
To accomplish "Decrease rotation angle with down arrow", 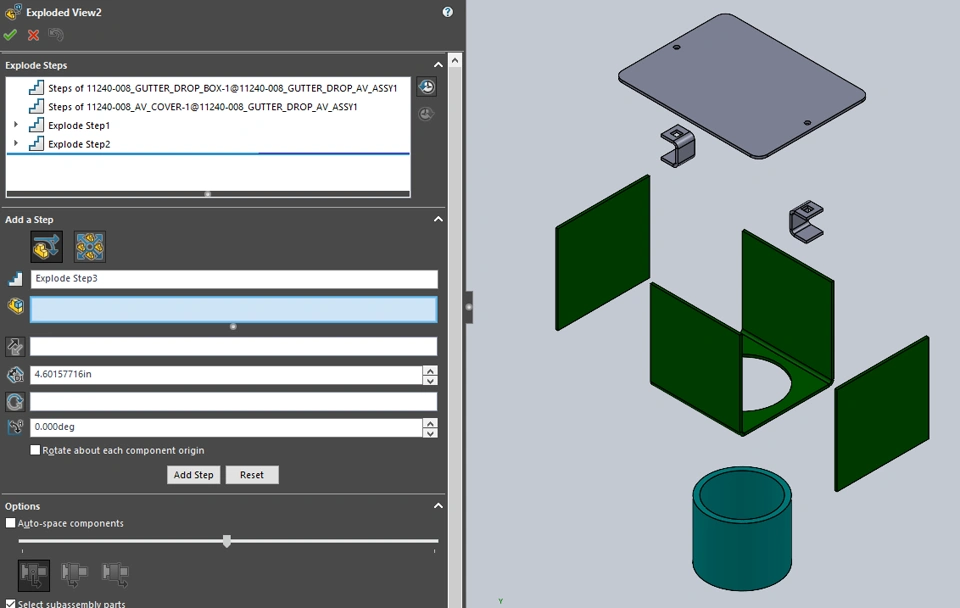I will (430, 433).
